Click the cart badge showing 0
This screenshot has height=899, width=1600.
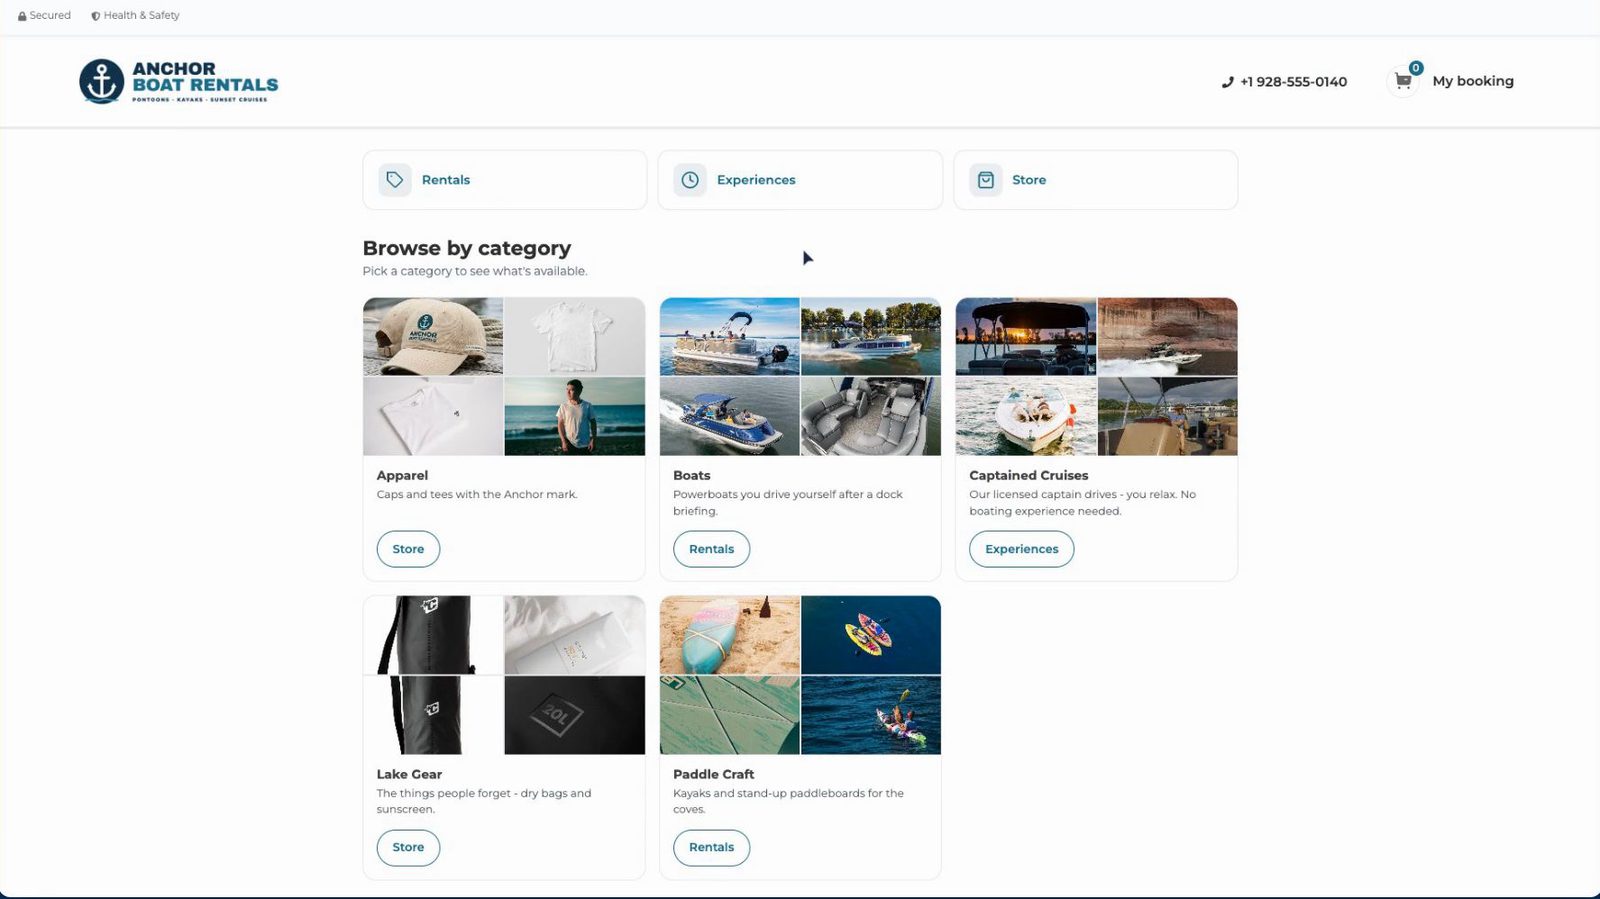click(1416, 68)
